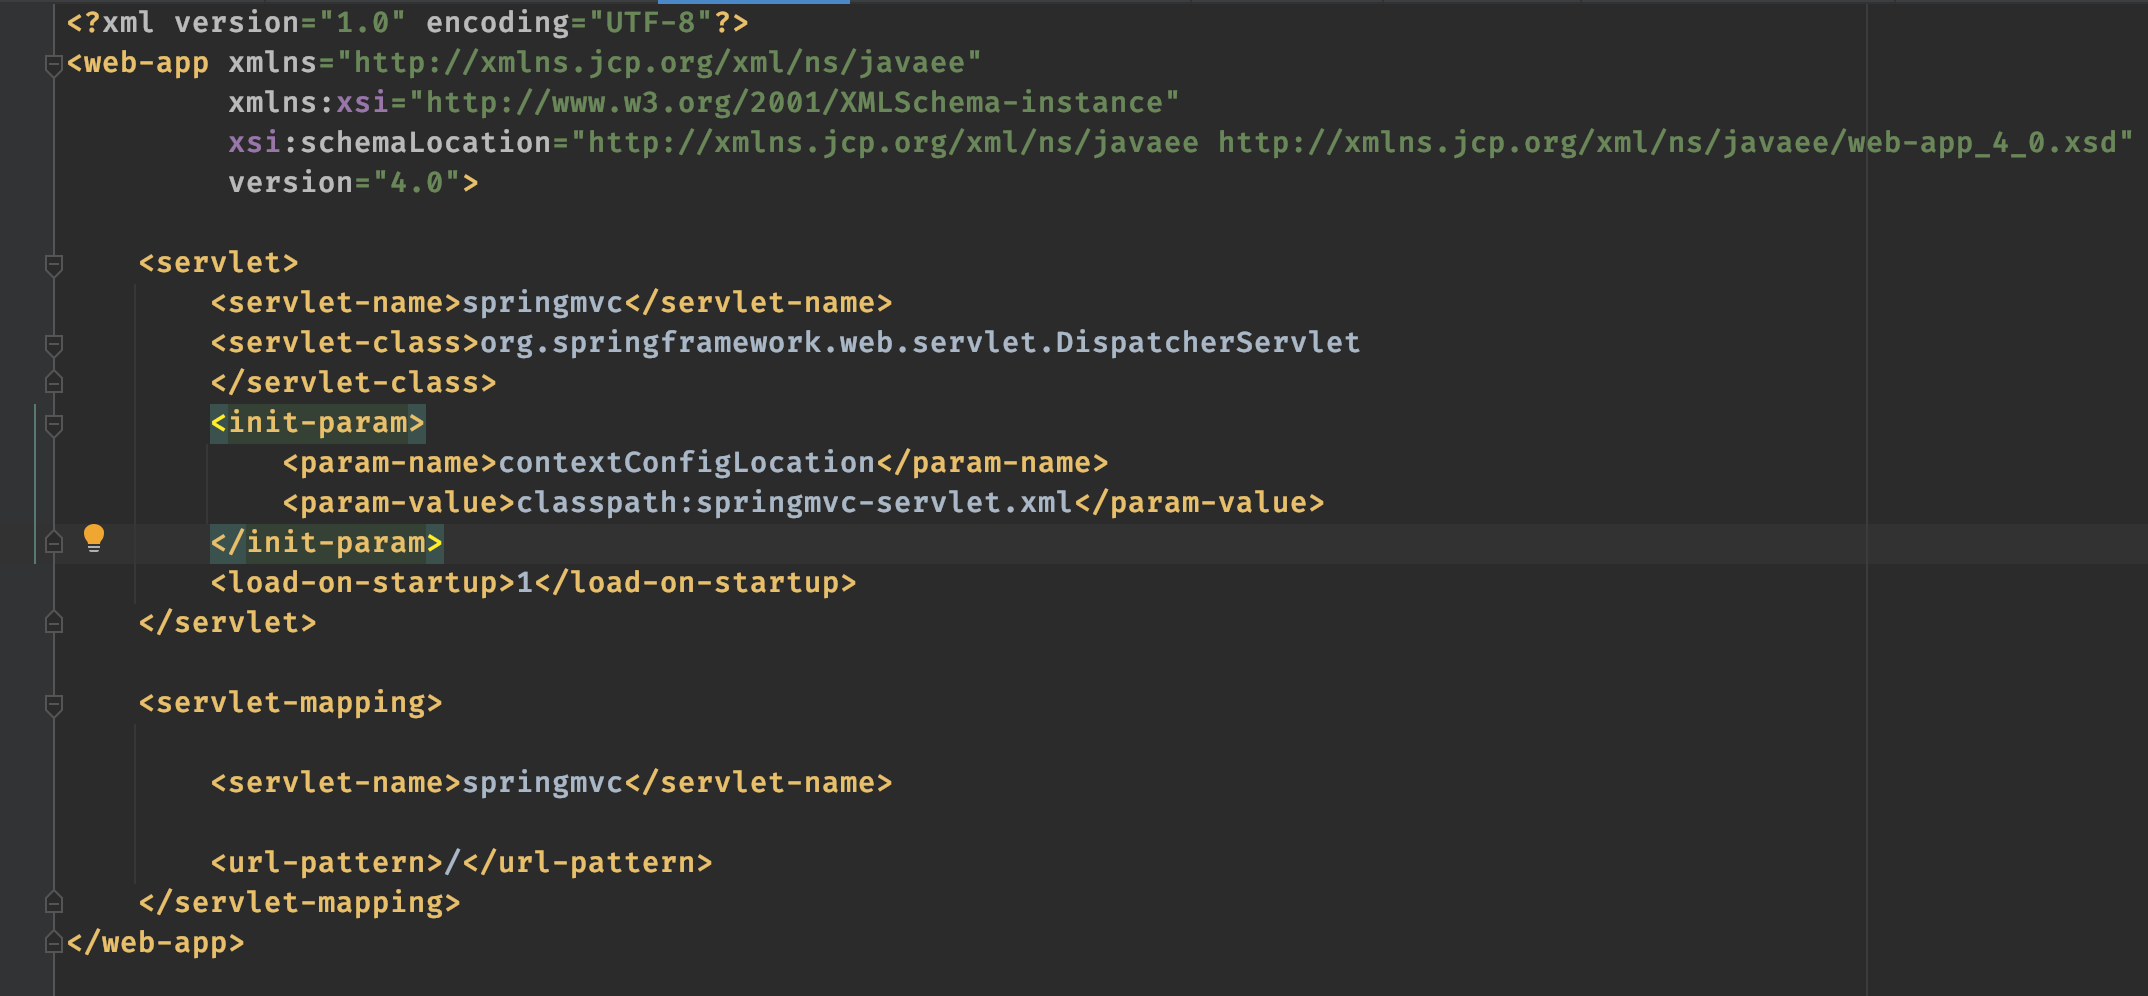Click the closing web-app tag text

pyautogui.click(x=155, y=942)
